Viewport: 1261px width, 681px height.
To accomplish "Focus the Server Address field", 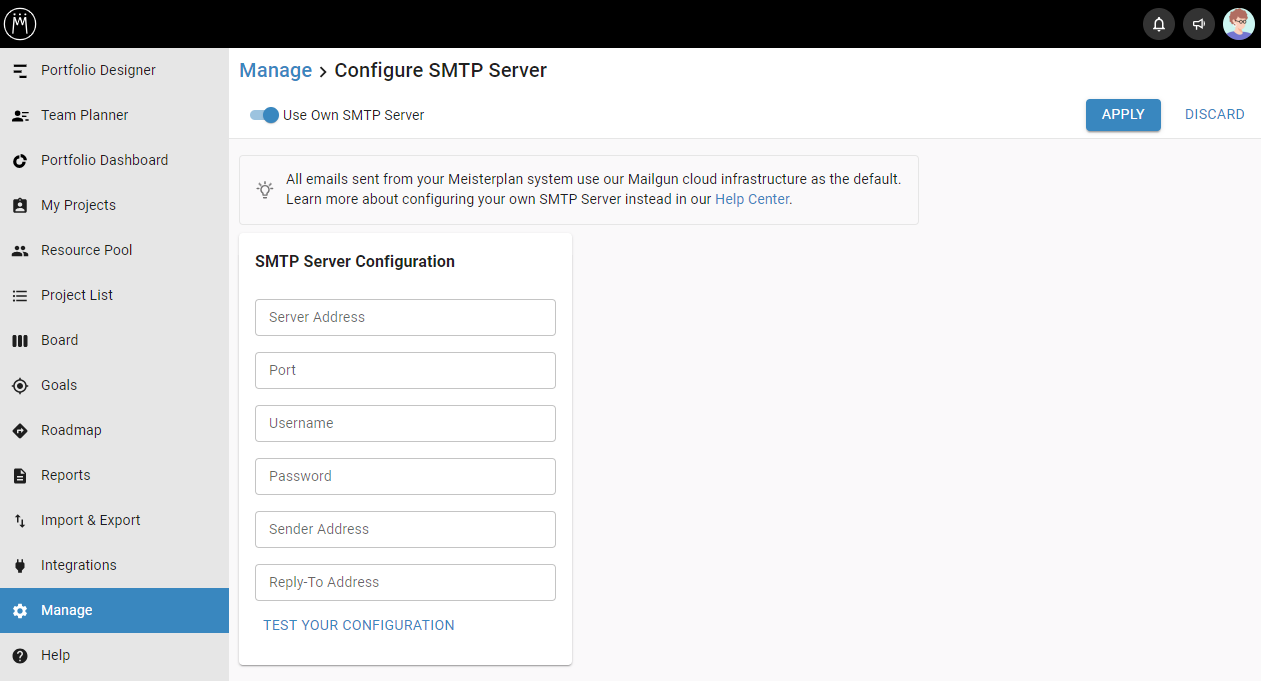I will pyautogui.click(x=405, y=317).
